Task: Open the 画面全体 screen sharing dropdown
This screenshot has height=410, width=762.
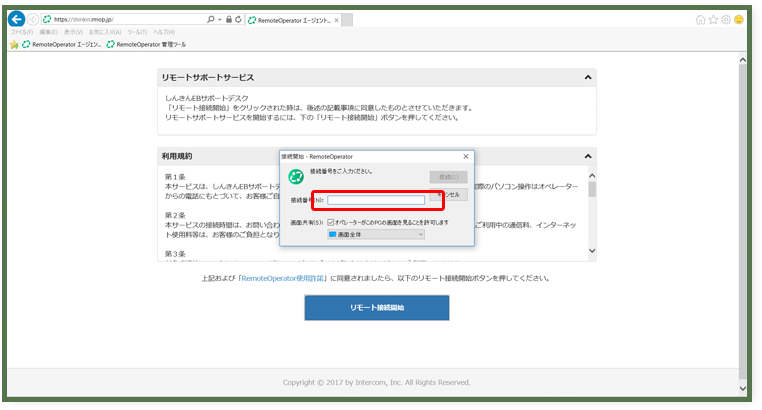Action: pos(376,234)
